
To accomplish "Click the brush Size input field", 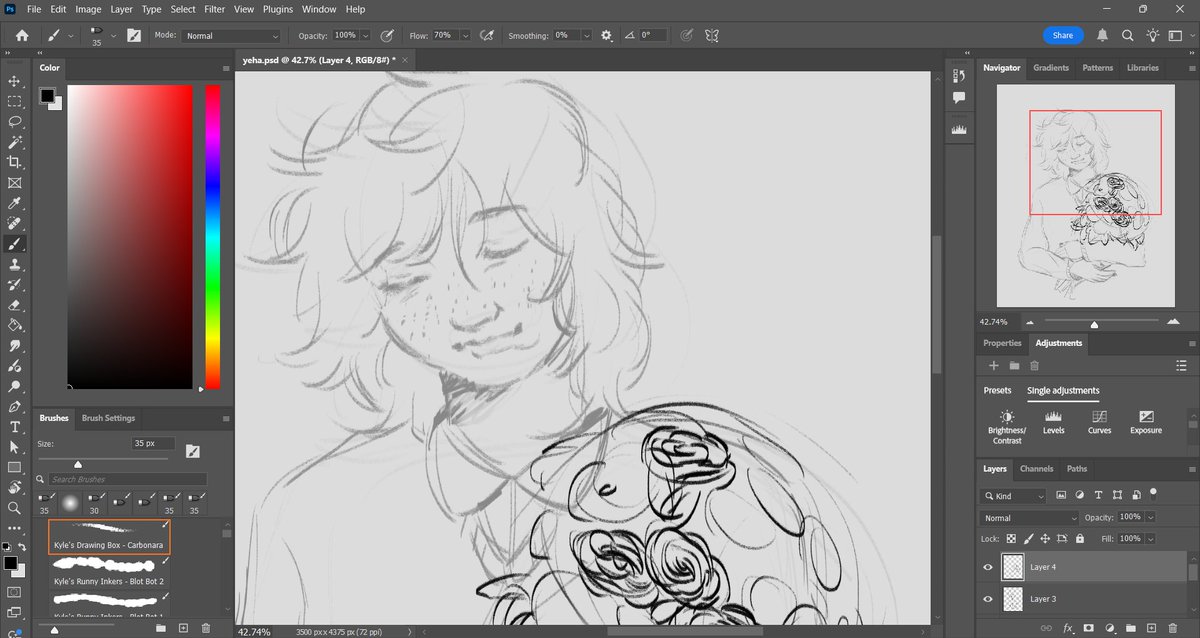I will 153,443.
